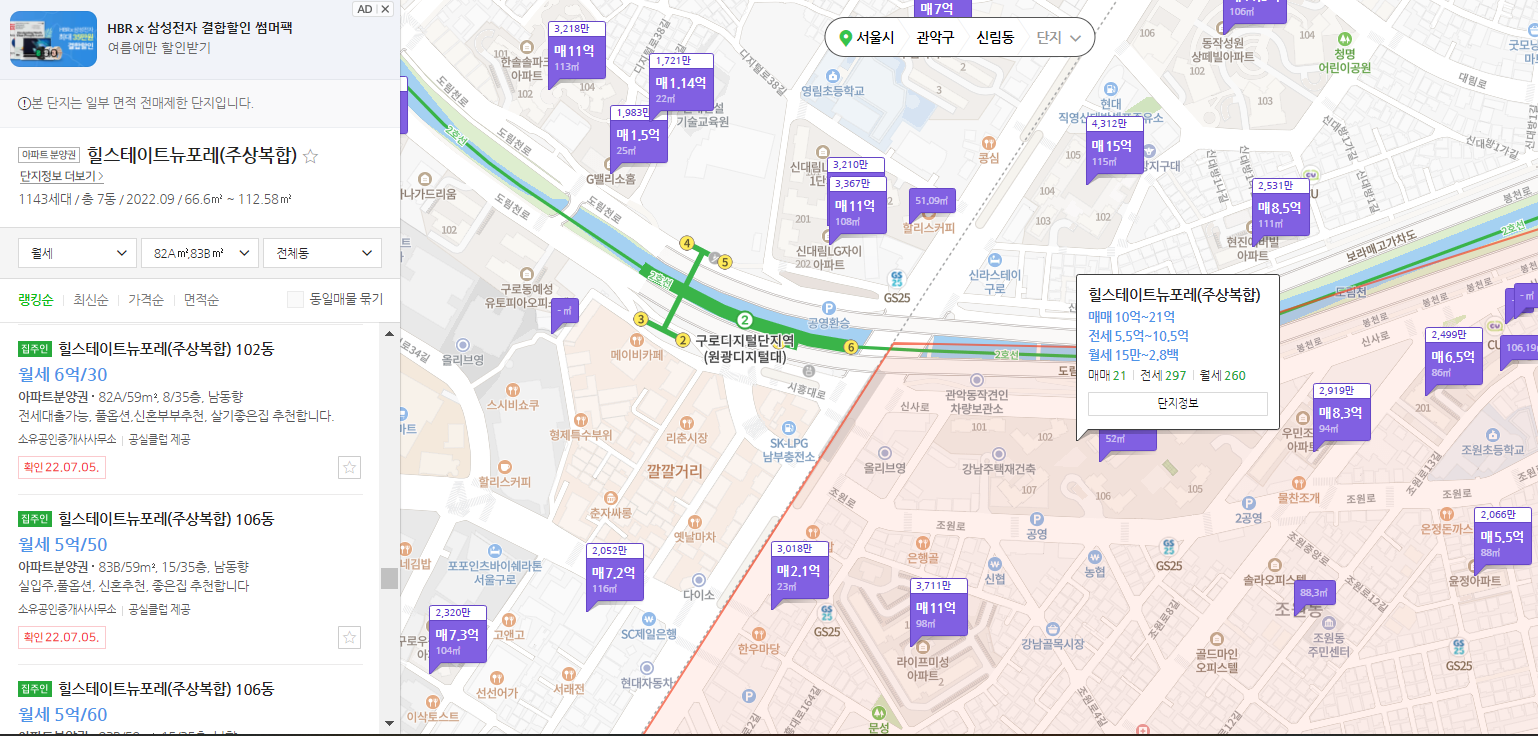Click the 매11억 113㎡ price marker
This screenshot has height=736, width=1538.
[x=576, y=52]
